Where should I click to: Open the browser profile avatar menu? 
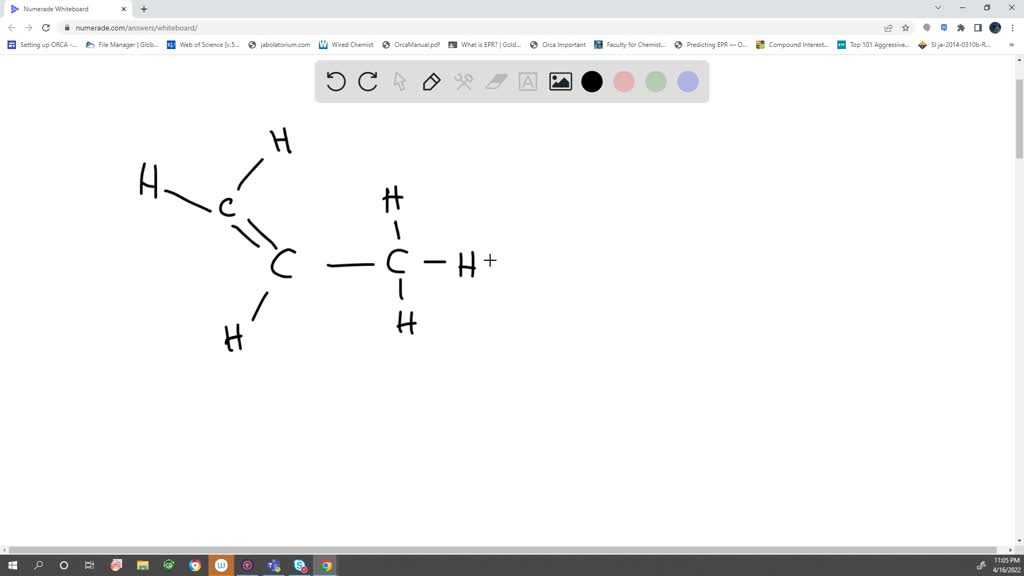click(994, 28)
